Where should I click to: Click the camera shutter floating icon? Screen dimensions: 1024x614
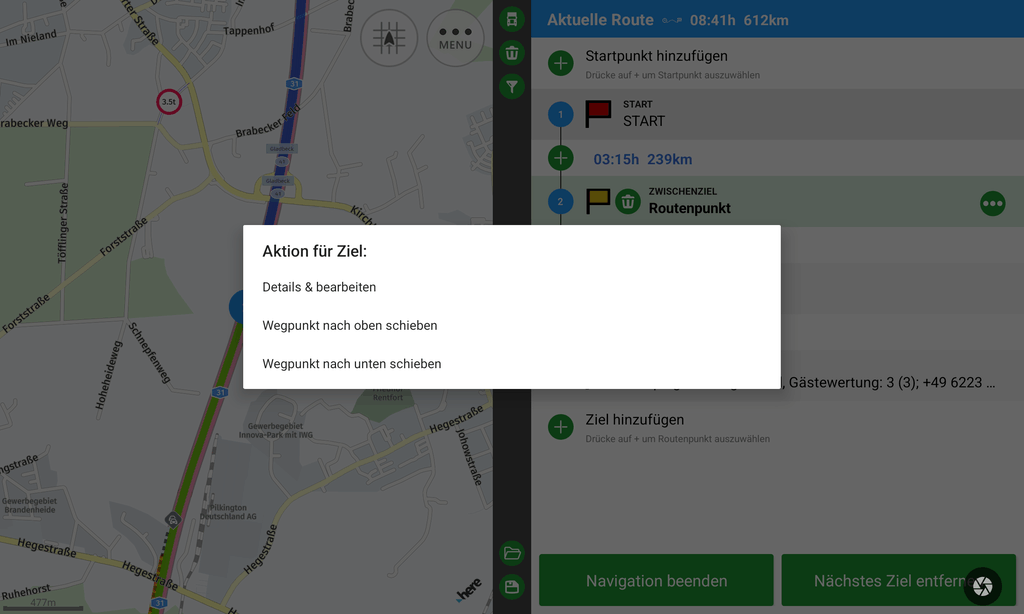tap(983, 586)
